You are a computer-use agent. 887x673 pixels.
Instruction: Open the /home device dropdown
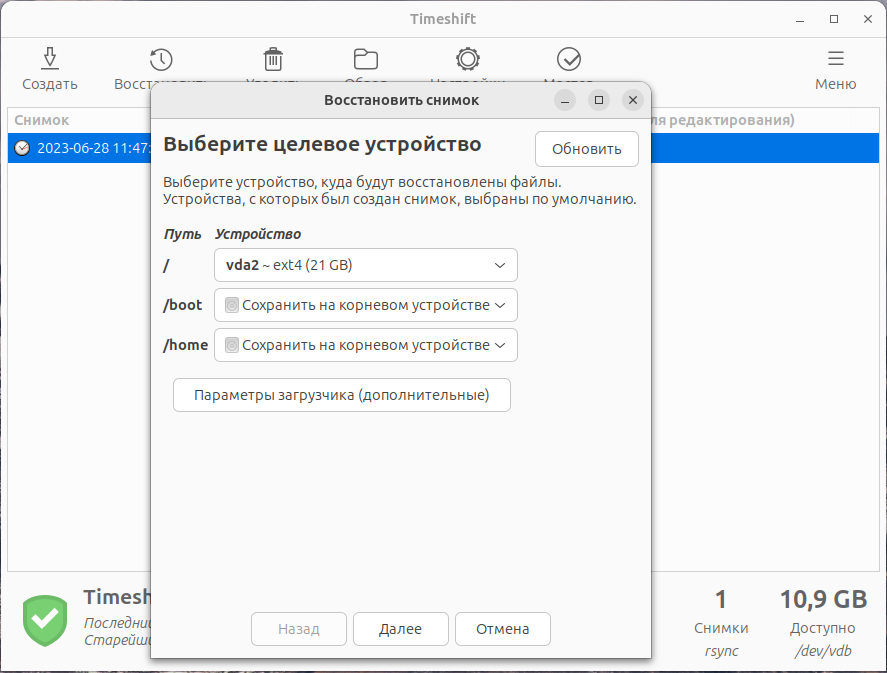click(x=365, y=345)
